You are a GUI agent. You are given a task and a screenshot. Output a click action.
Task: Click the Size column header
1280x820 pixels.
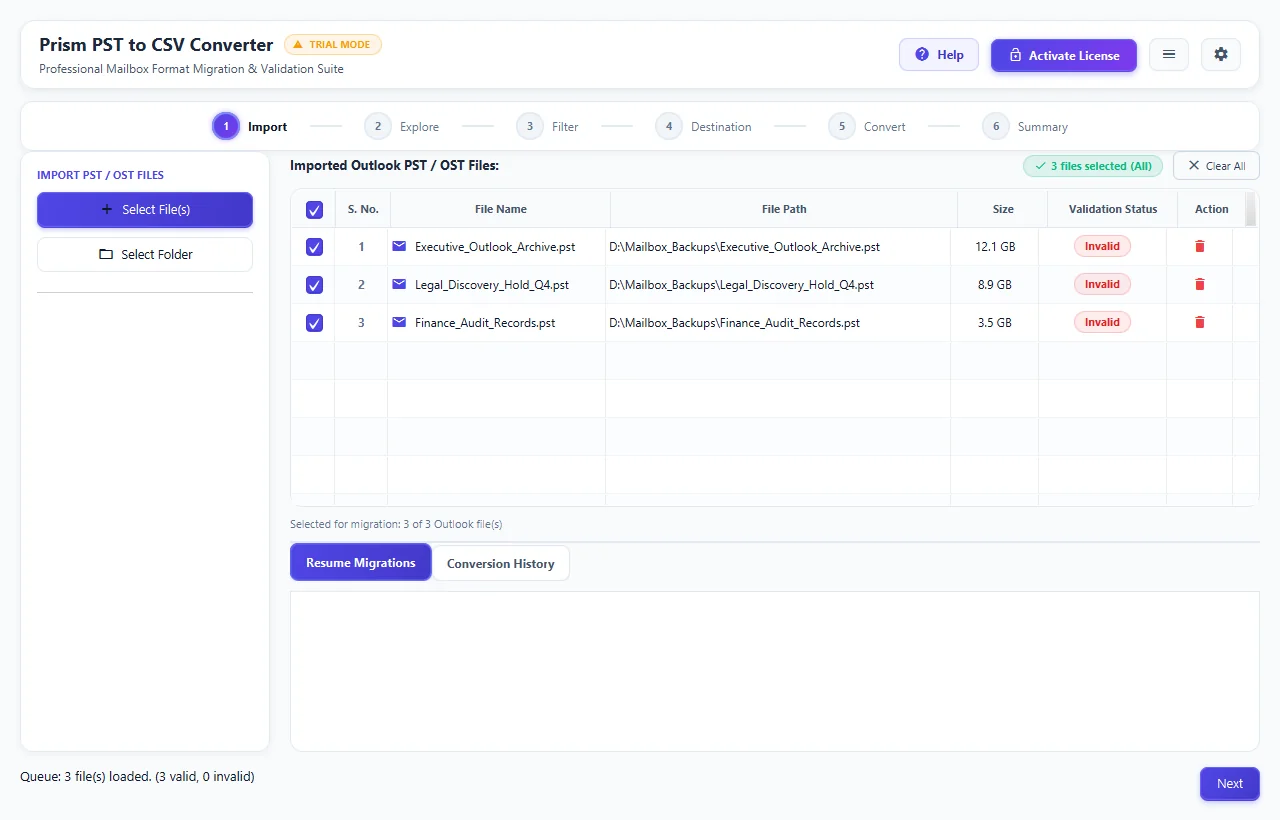pyautogui.click(x=1003, y=209)
